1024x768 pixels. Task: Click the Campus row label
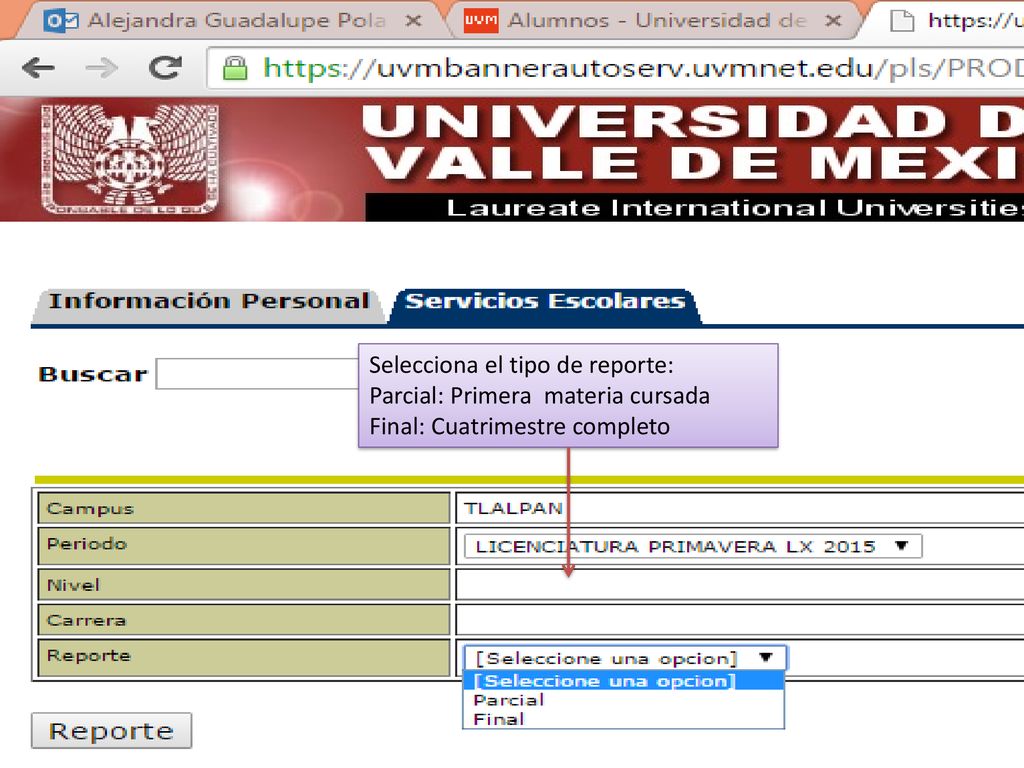tap(244, 508)
